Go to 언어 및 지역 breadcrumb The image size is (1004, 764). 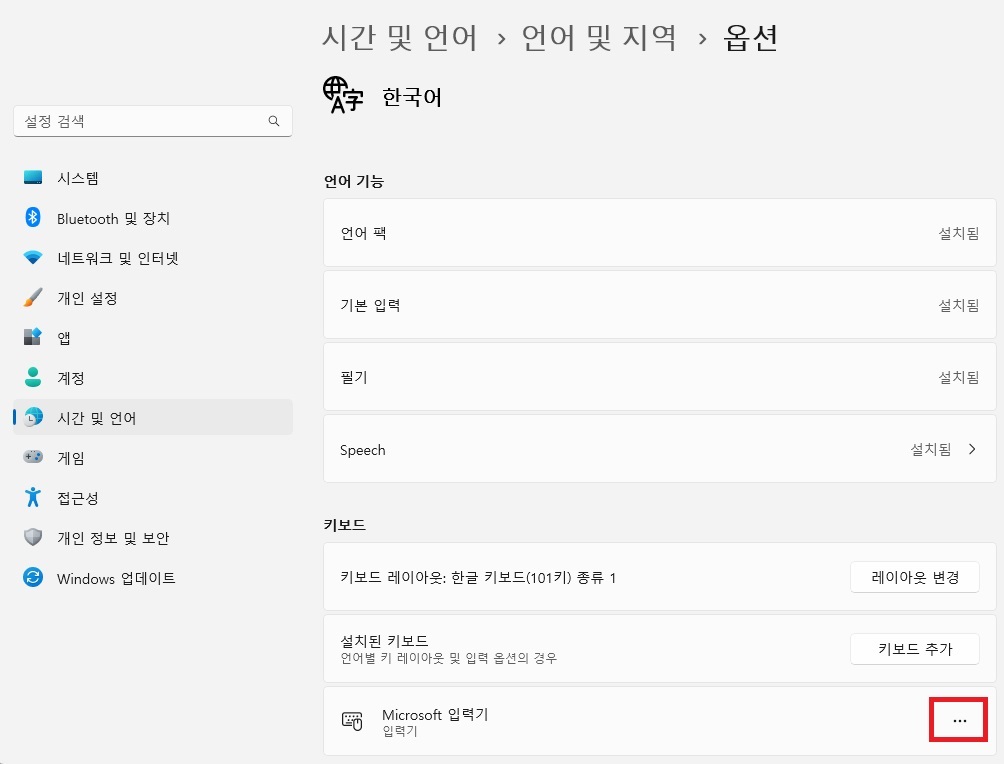[x=599, y=37]
